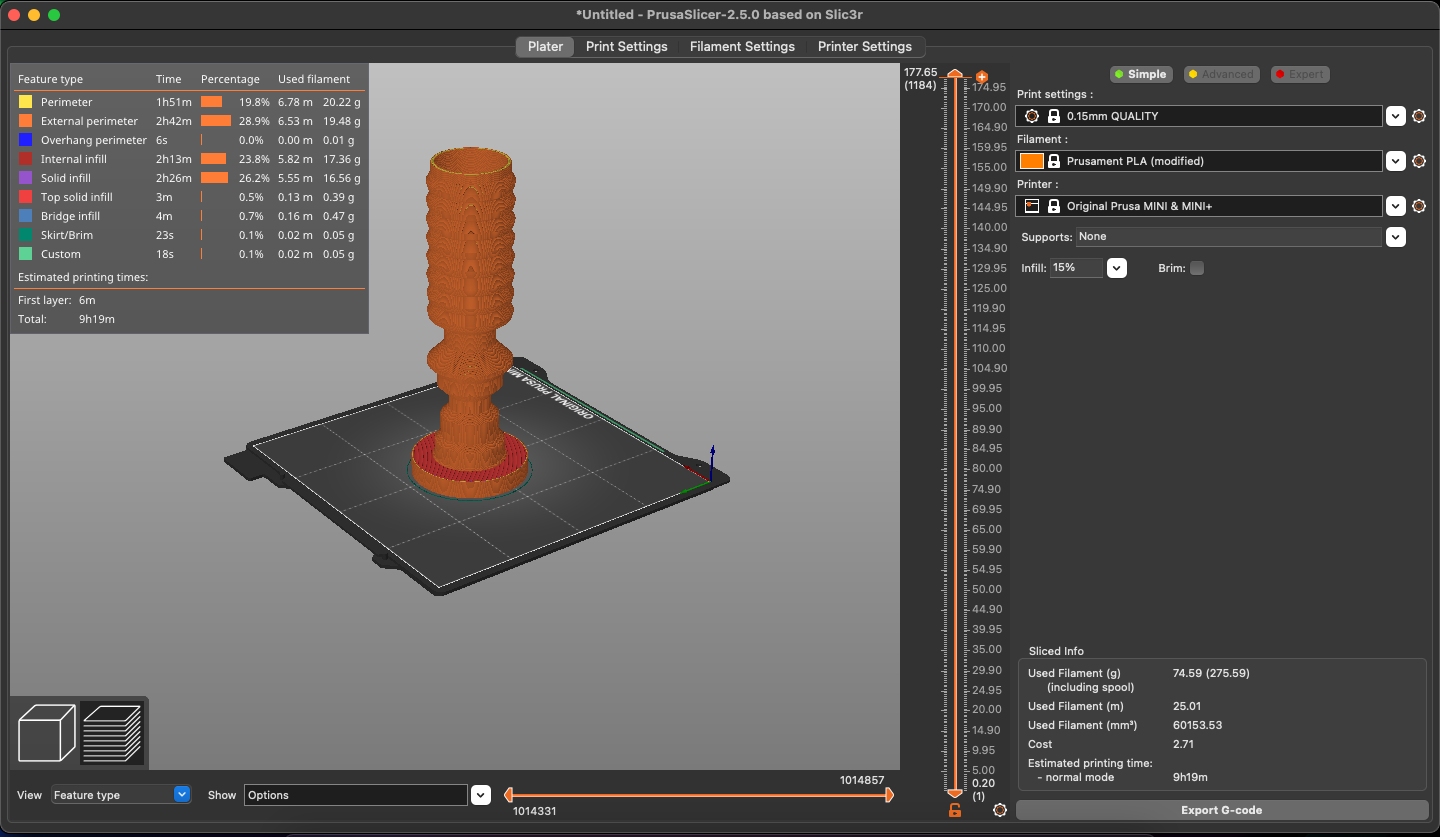
Task: Open the Print Settings tab
Action: (626, 47)
